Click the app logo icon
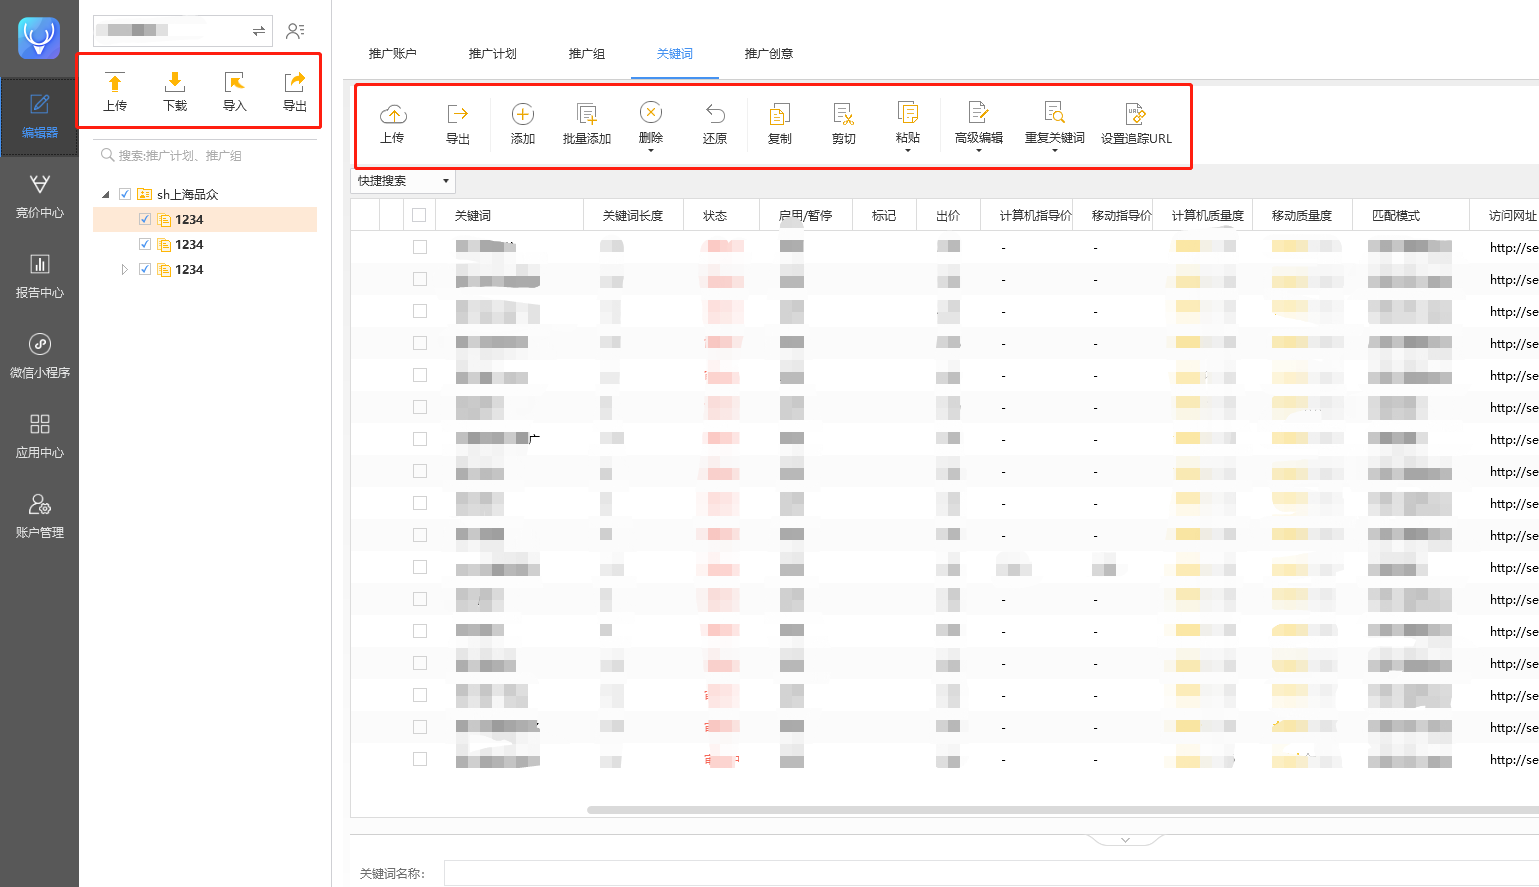This screenshot has height=887, width=1539. [x=39, y=38]
